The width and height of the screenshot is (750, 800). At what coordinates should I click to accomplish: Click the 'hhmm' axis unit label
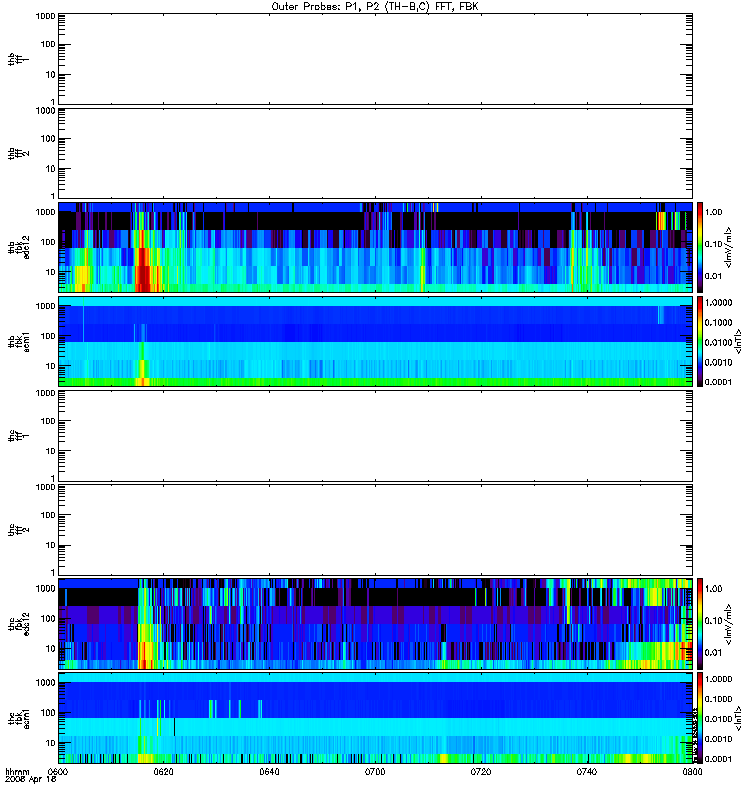click(x=17, y=772)
